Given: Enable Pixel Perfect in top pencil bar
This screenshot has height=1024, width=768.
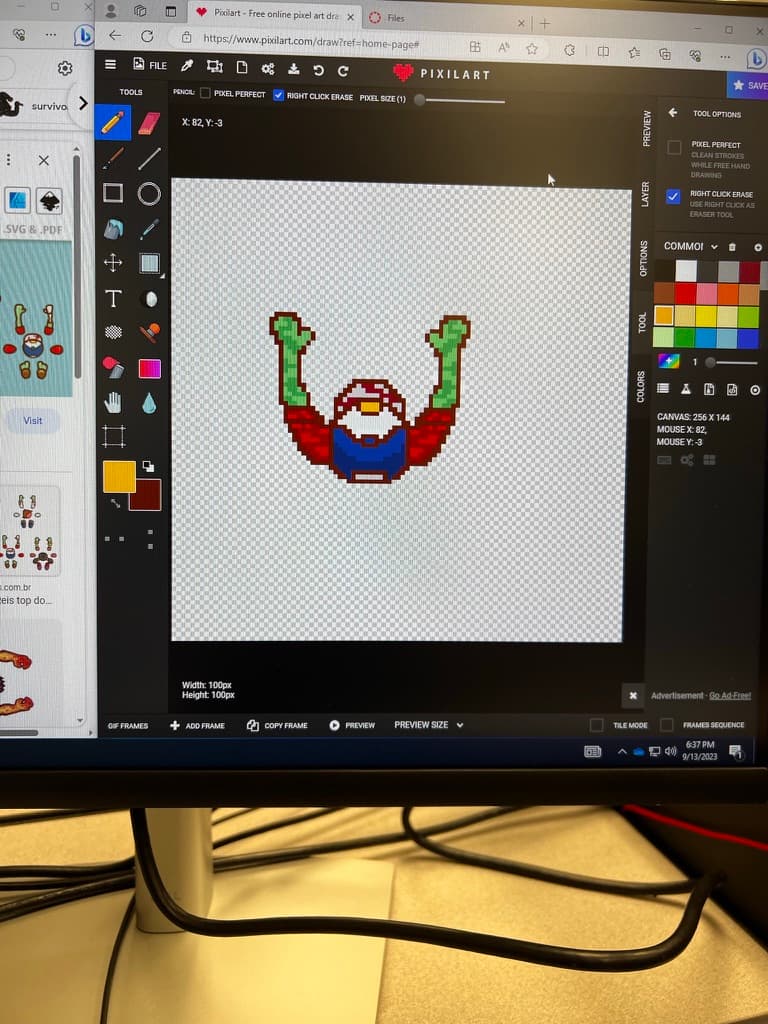Looking at the screenshot, I should tap(205, 94).
